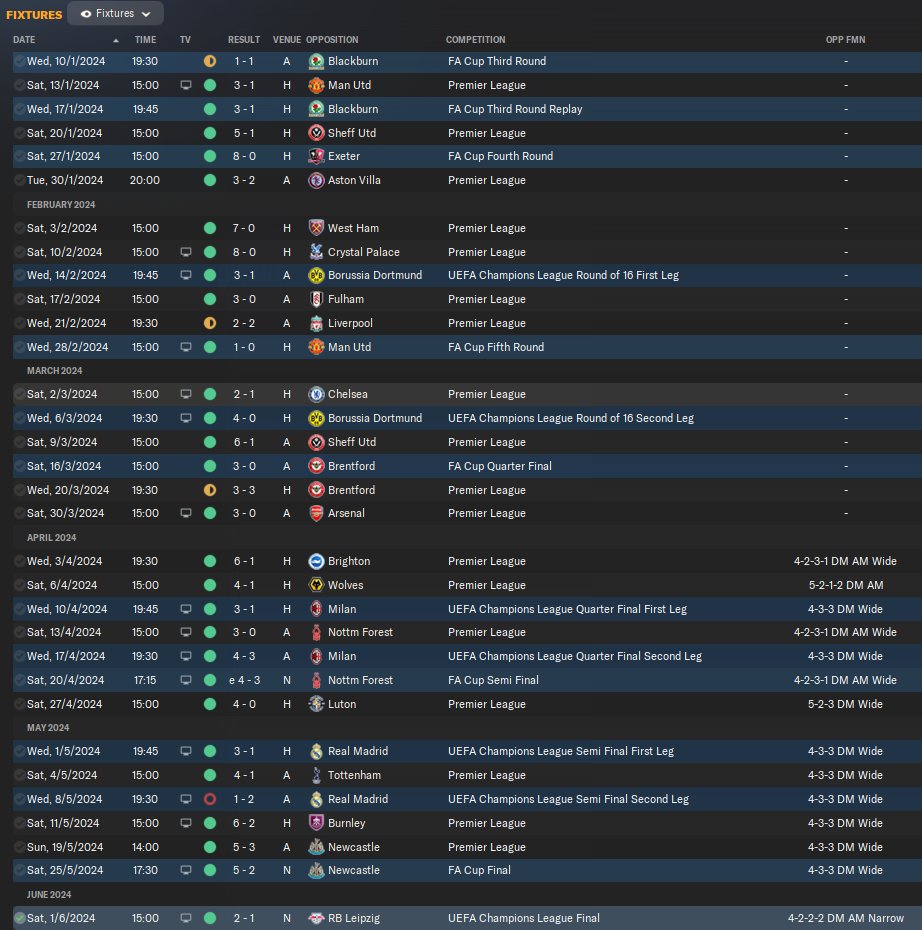Select the APRIL 2024 month header
922x930 pixels.
click(x=52, y=537)
